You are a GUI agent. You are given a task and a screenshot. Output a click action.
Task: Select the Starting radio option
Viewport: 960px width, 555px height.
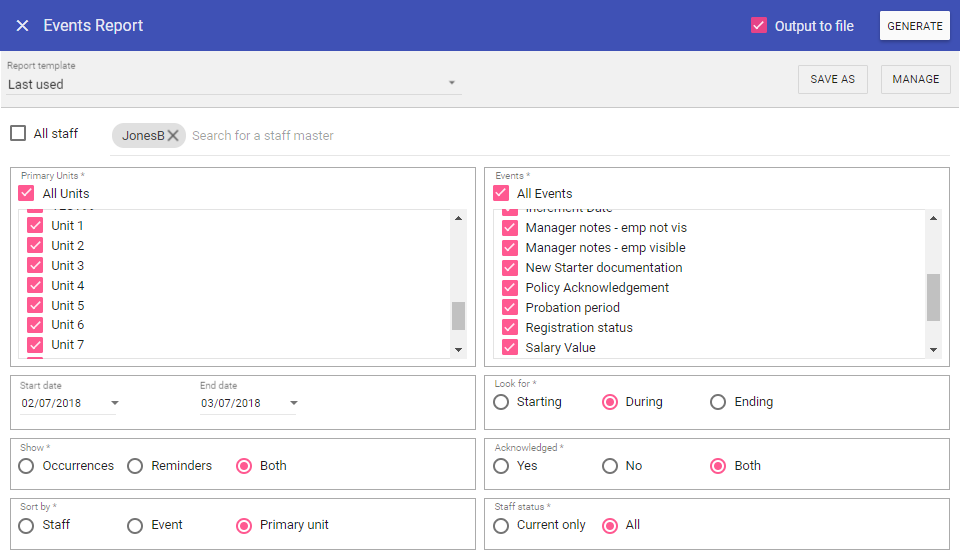tap(501, 402)
